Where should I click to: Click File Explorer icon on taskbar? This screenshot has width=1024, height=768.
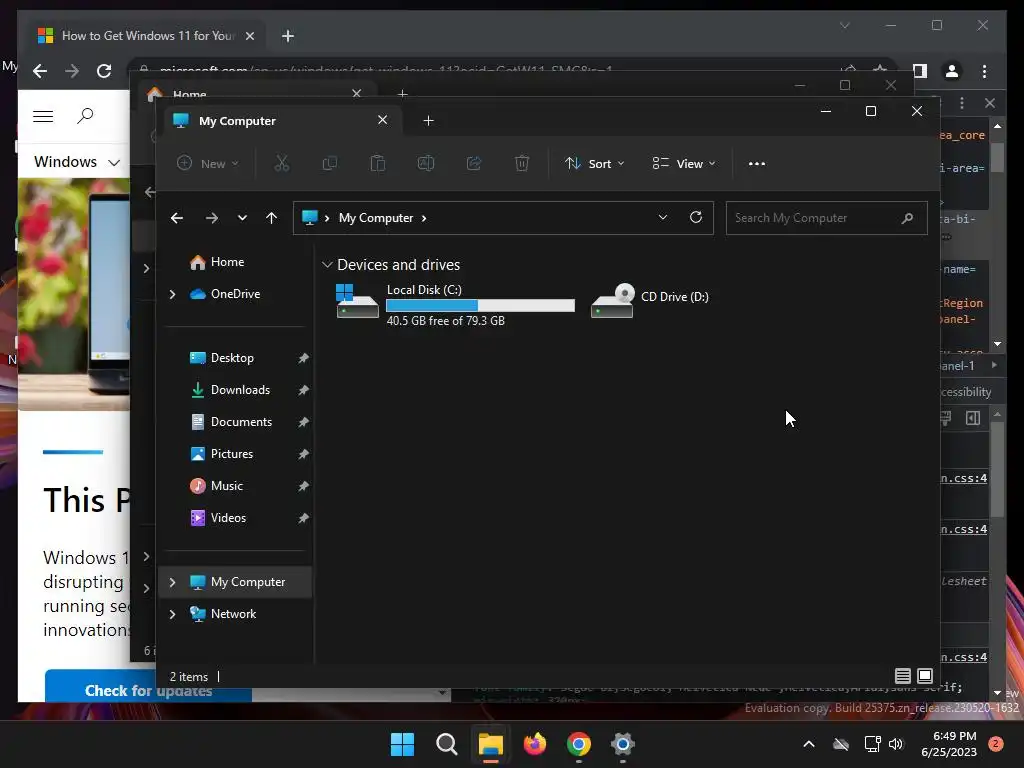coord(490,744)
